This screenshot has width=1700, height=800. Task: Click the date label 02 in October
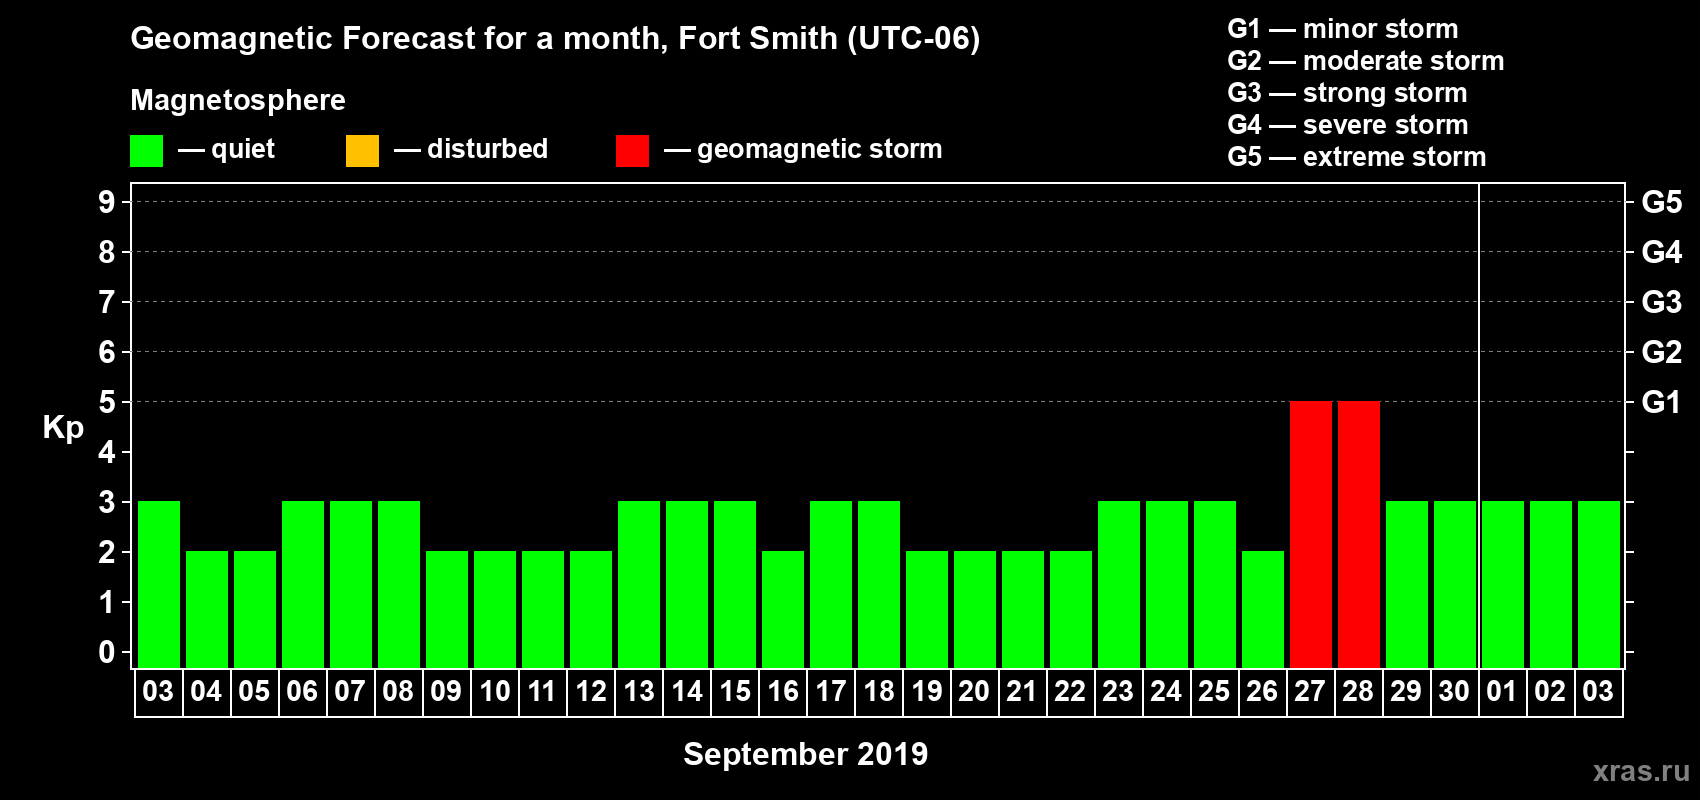click(x=1550, y=692)
